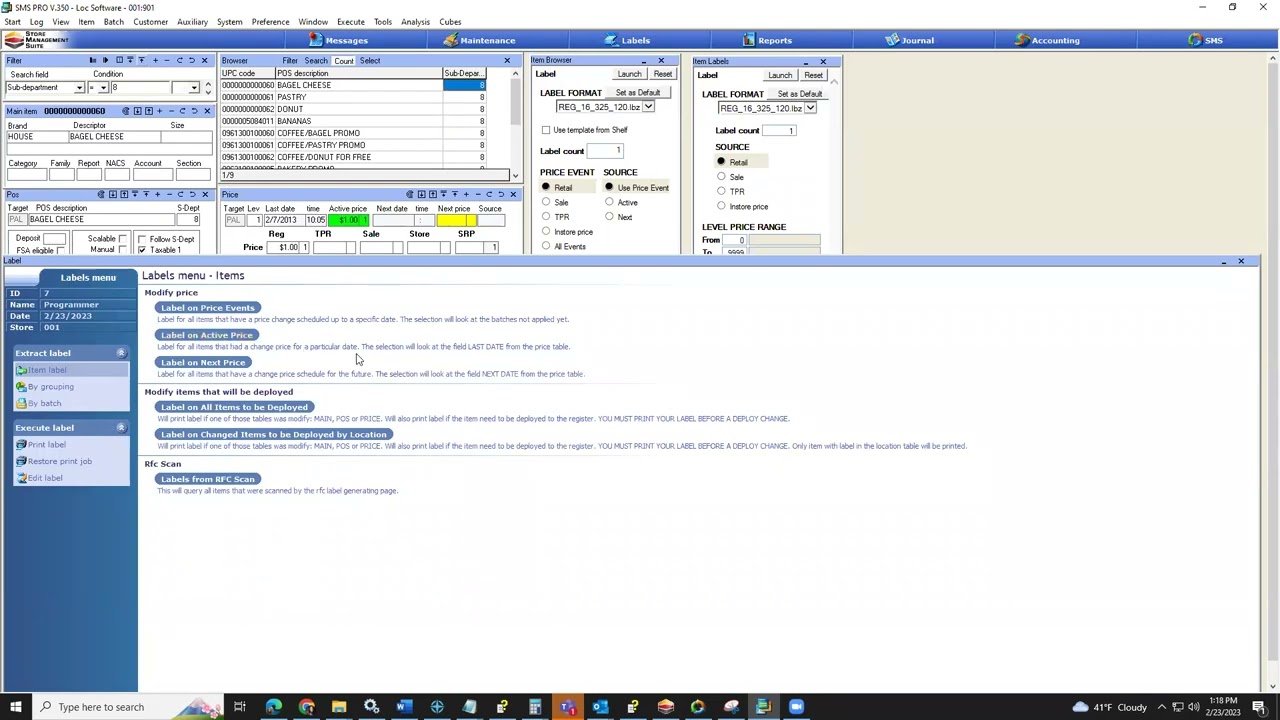Click the Label count field in Item Browser
1280x720 pixels.
pos(606,151)
